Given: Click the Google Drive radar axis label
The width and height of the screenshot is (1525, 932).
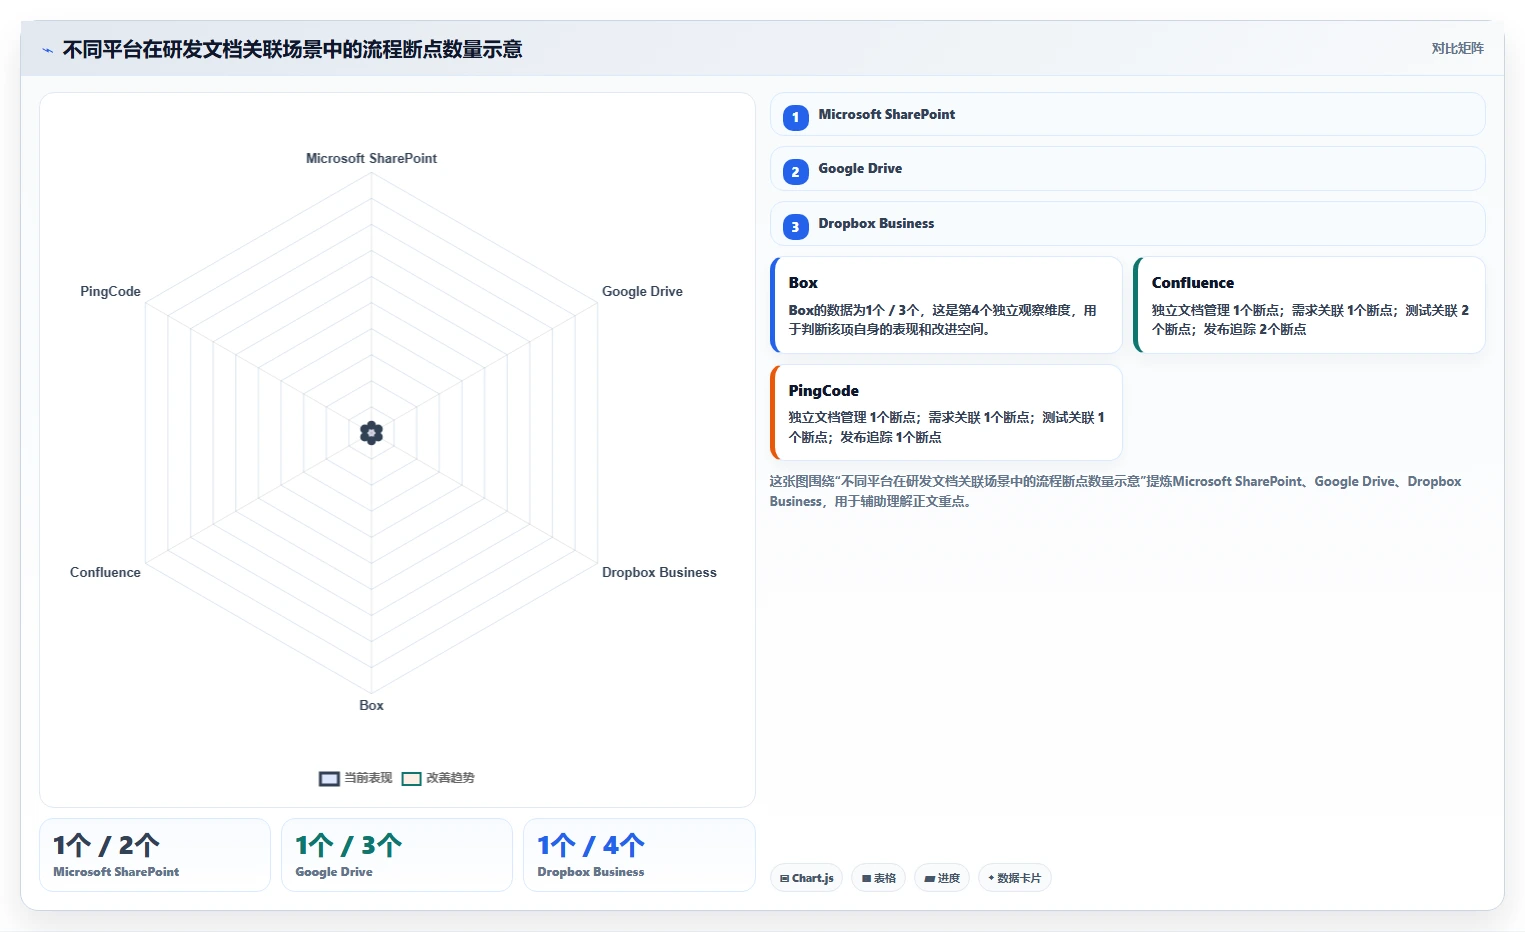Looking at the screenshot, I should [x=642, y=291].
